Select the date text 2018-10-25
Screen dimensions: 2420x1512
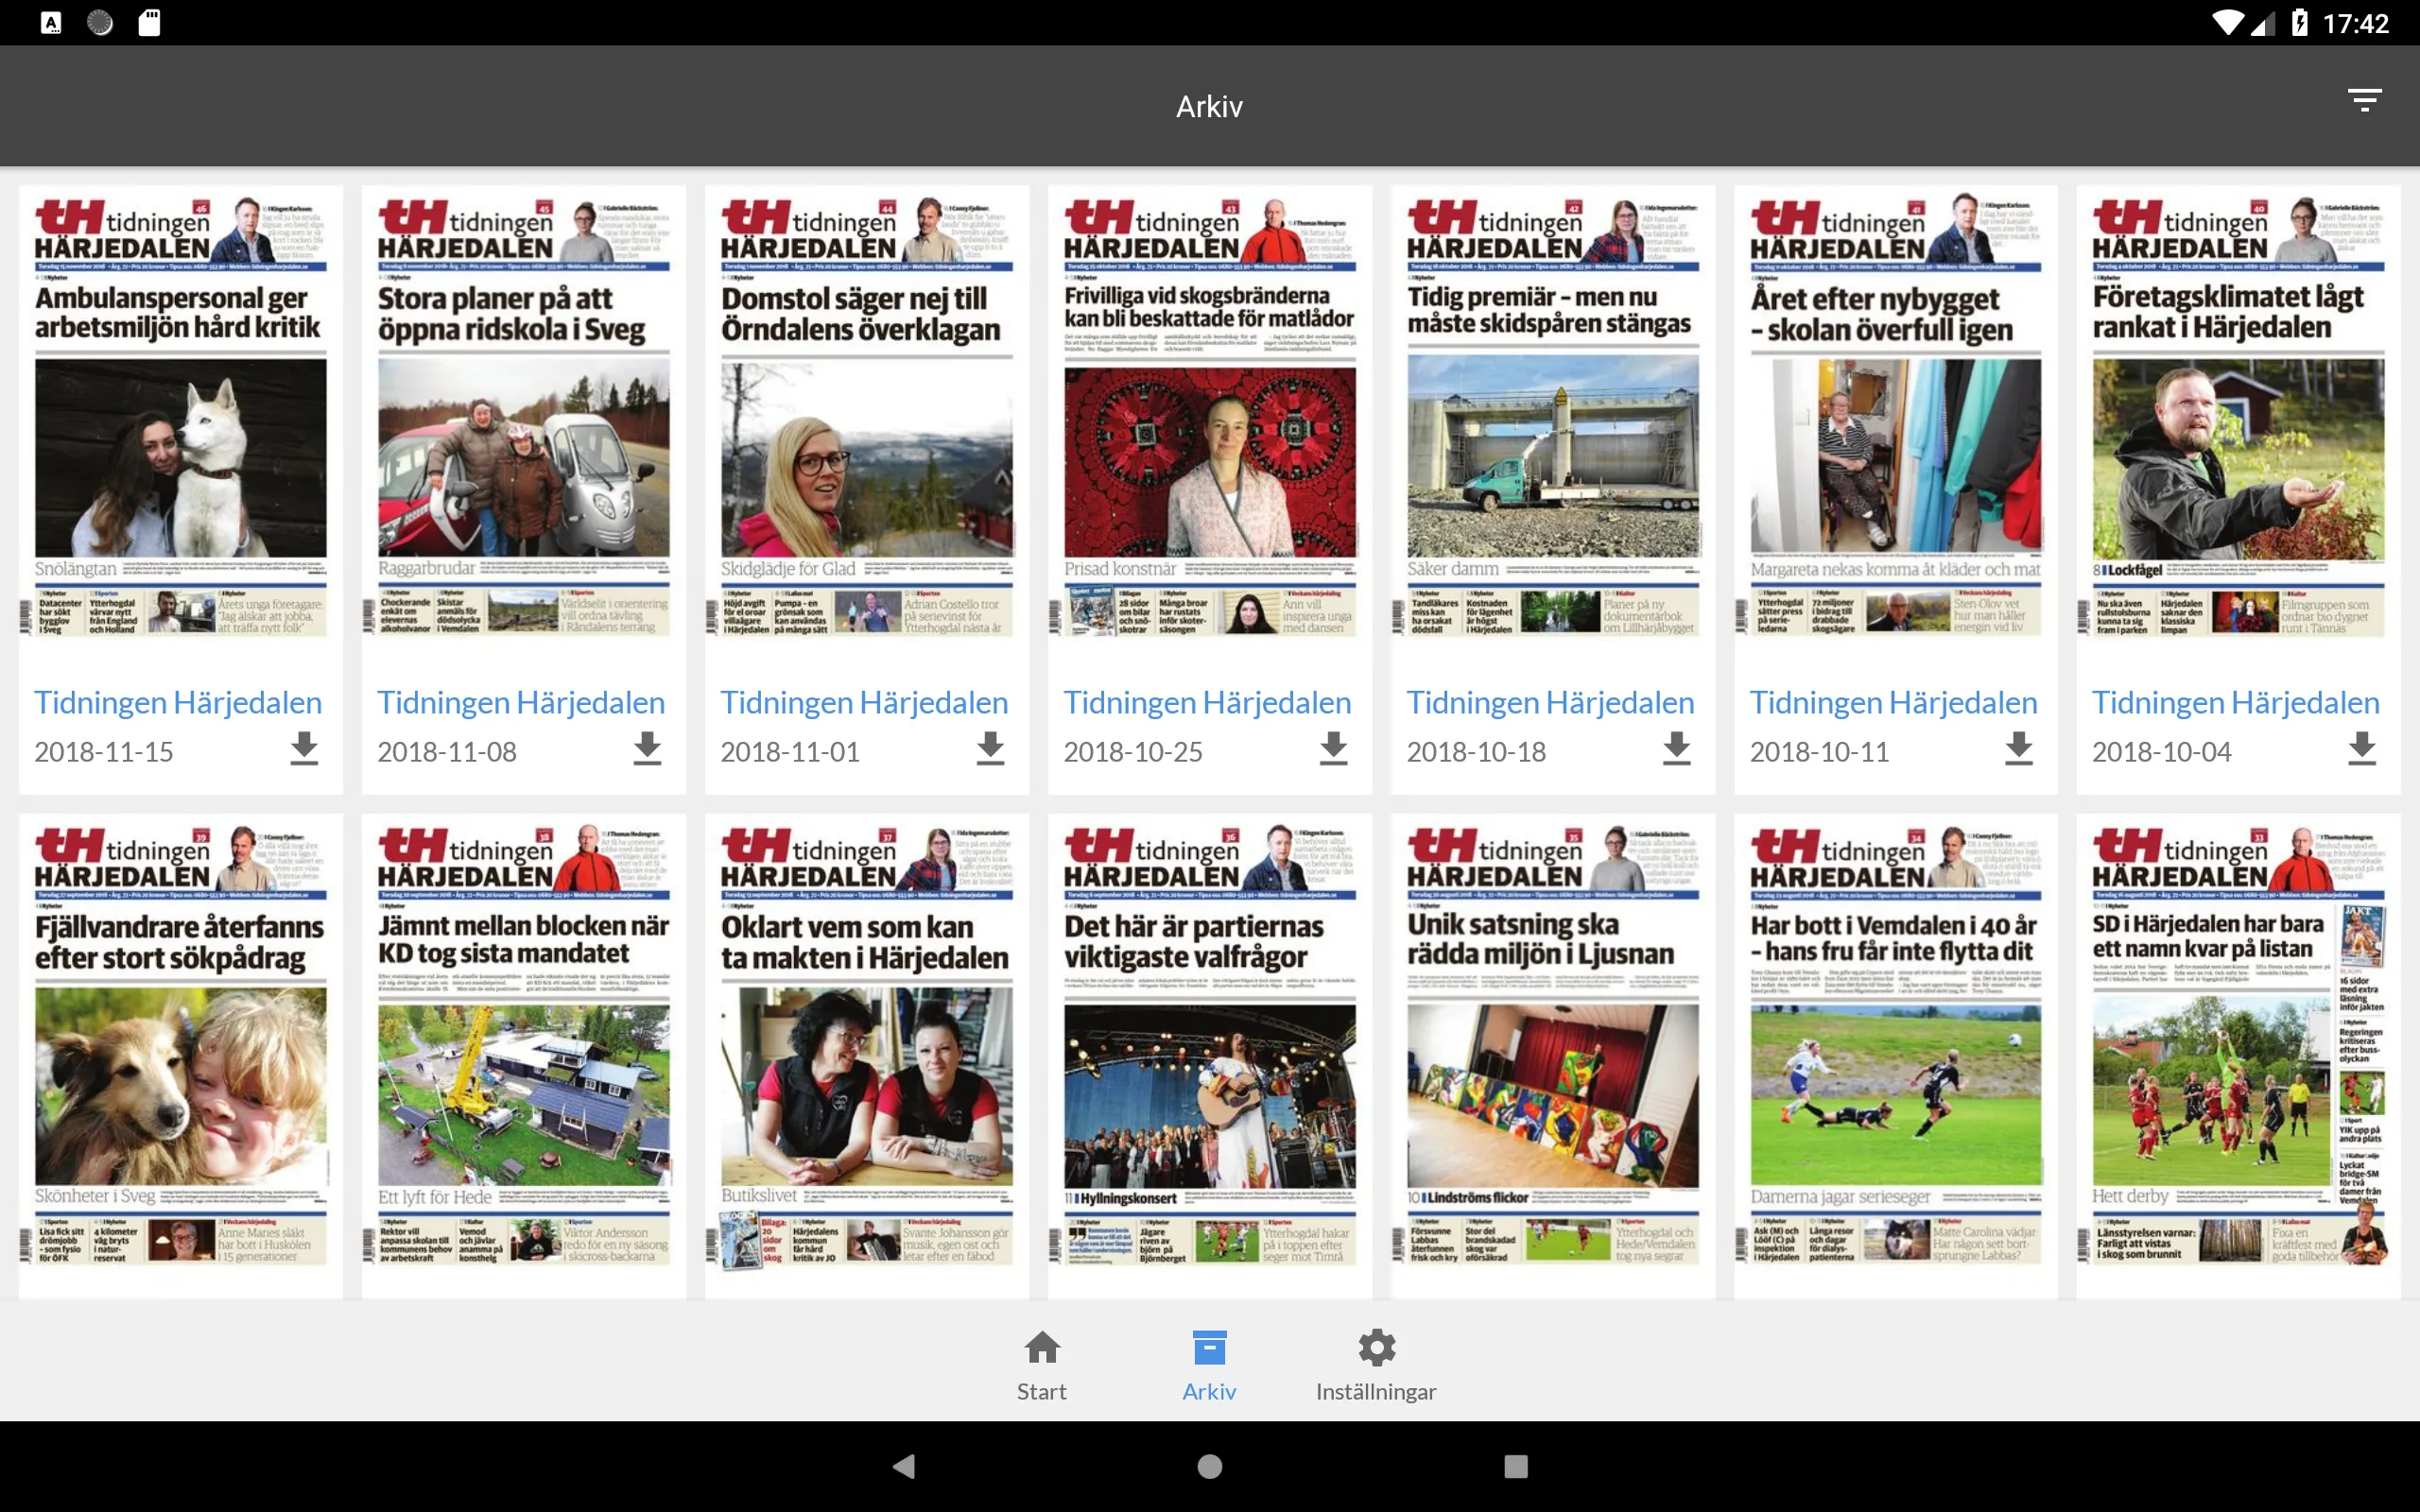tap(1133, 752)
